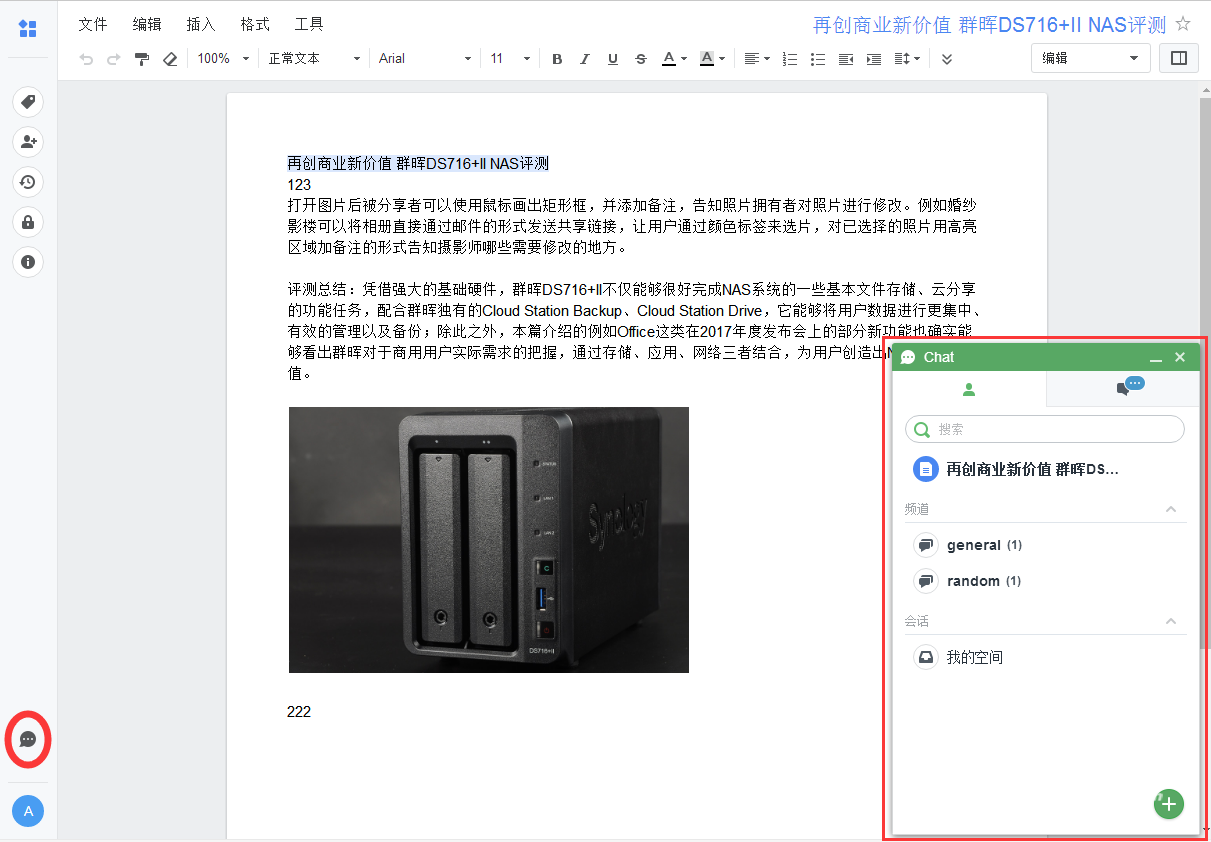Click the lock protection icon in sidebar
The image size is (1211, 842).
tap(28, 222)
